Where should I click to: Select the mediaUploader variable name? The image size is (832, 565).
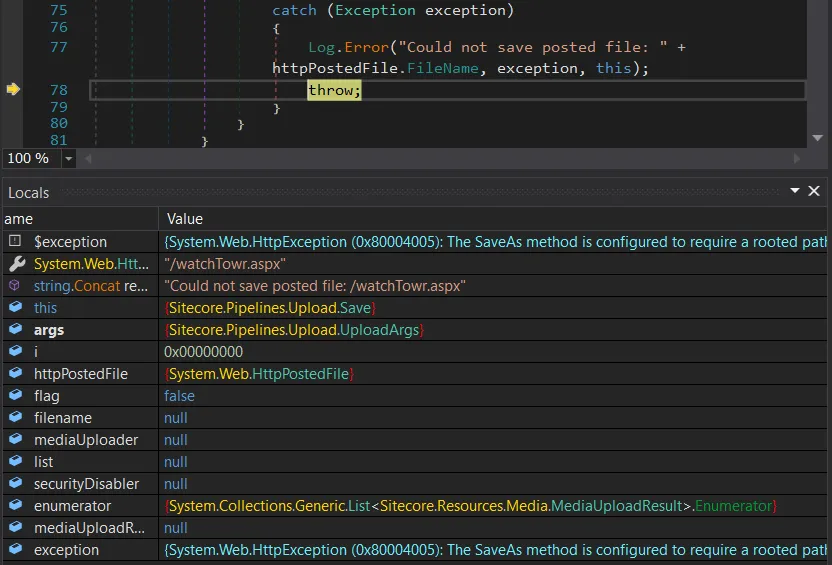pos(86,440)
